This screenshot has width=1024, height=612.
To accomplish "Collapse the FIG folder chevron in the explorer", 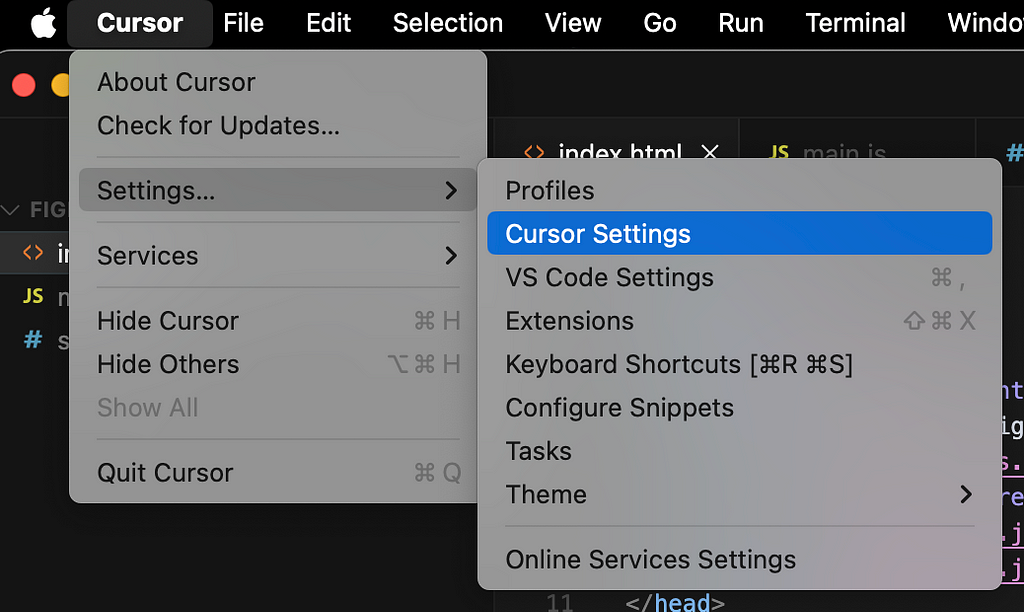I will [x=10, y=210].
